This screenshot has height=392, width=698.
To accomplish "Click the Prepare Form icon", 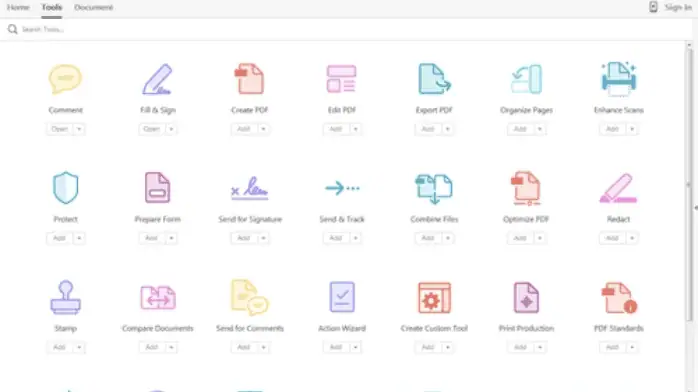I will point(158,188).
